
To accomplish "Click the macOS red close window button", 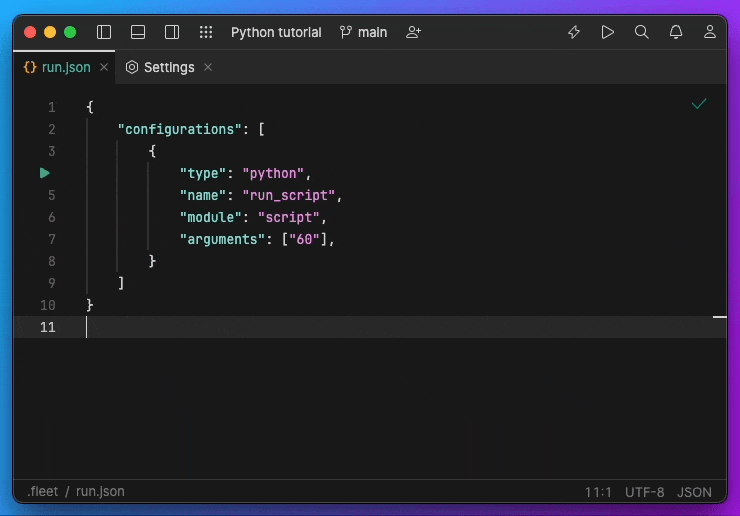I will (x=30, y=32).
